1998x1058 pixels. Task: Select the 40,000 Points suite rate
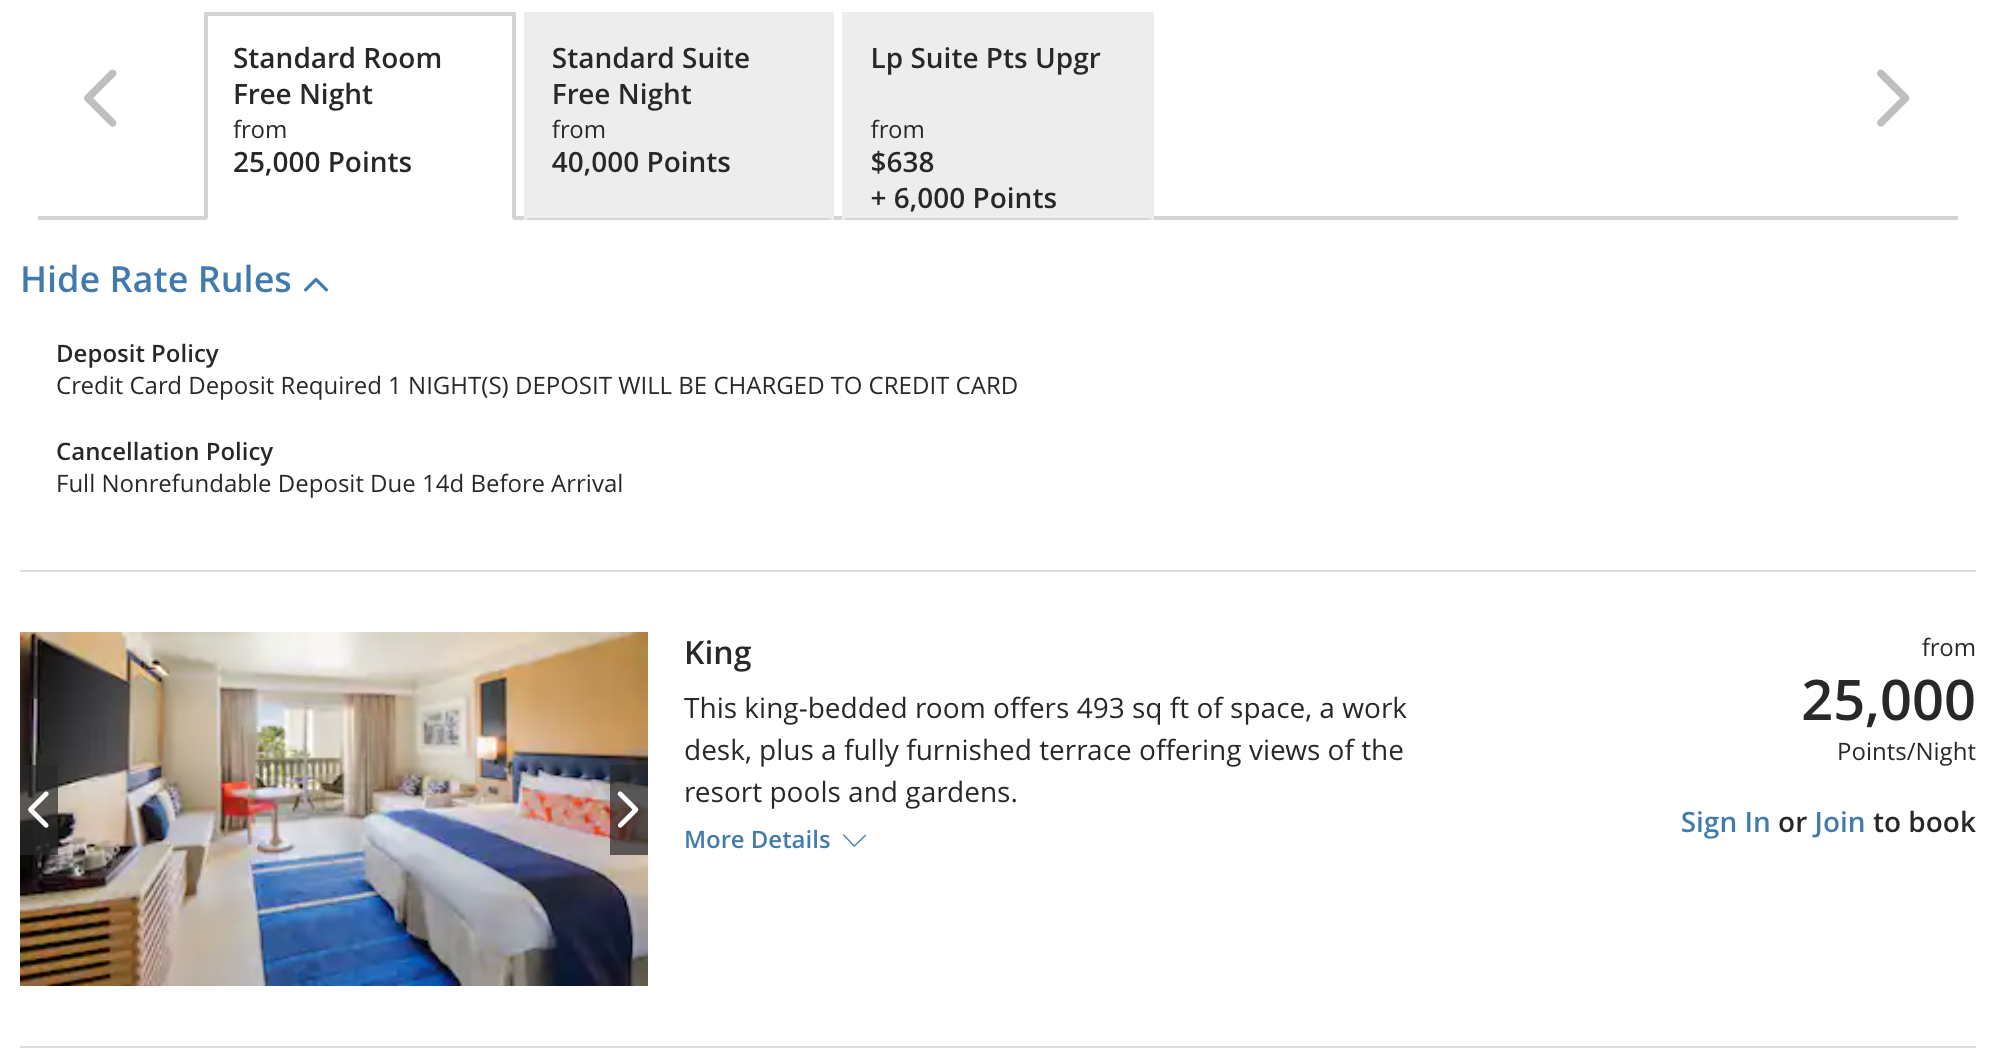pos(640,162)
